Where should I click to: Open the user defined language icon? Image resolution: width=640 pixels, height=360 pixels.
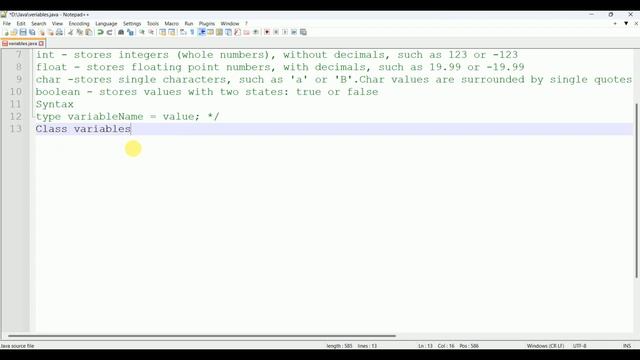210,32
